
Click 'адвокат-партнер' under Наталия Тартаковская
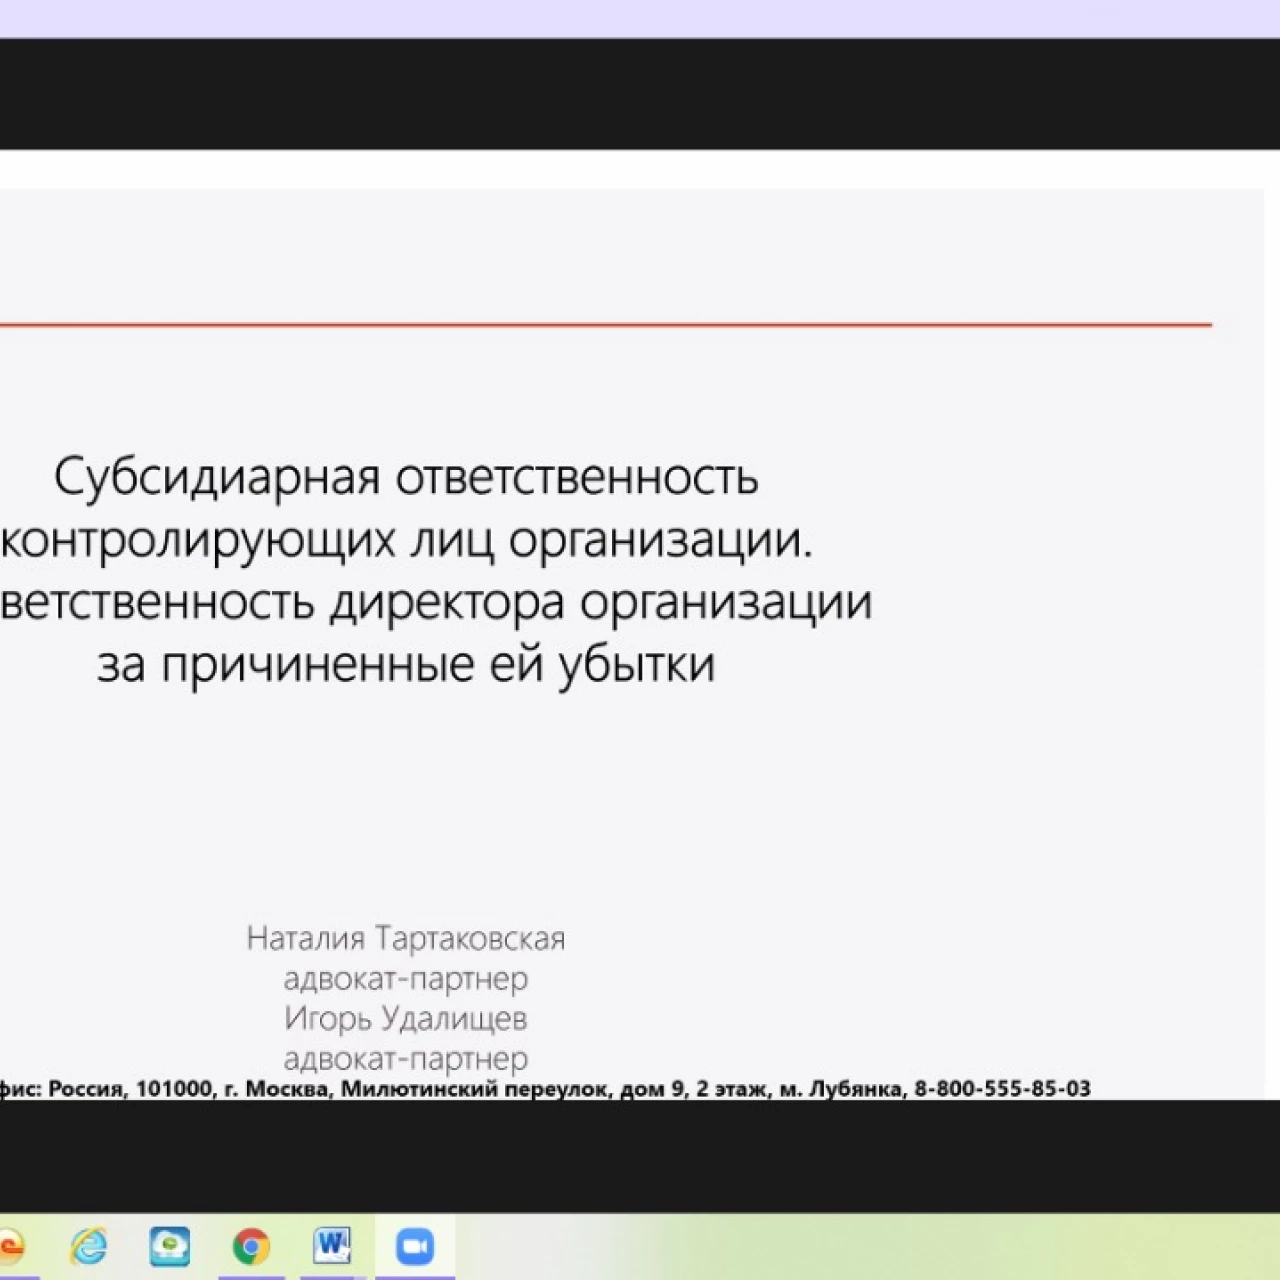[x=406, y=978]
